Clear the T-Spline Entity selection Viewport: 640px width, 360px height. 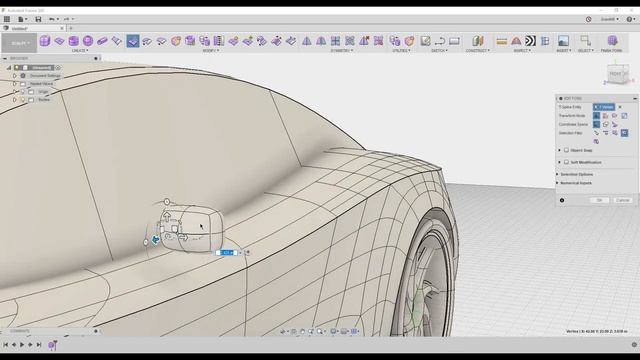click(x=620, y=107)
